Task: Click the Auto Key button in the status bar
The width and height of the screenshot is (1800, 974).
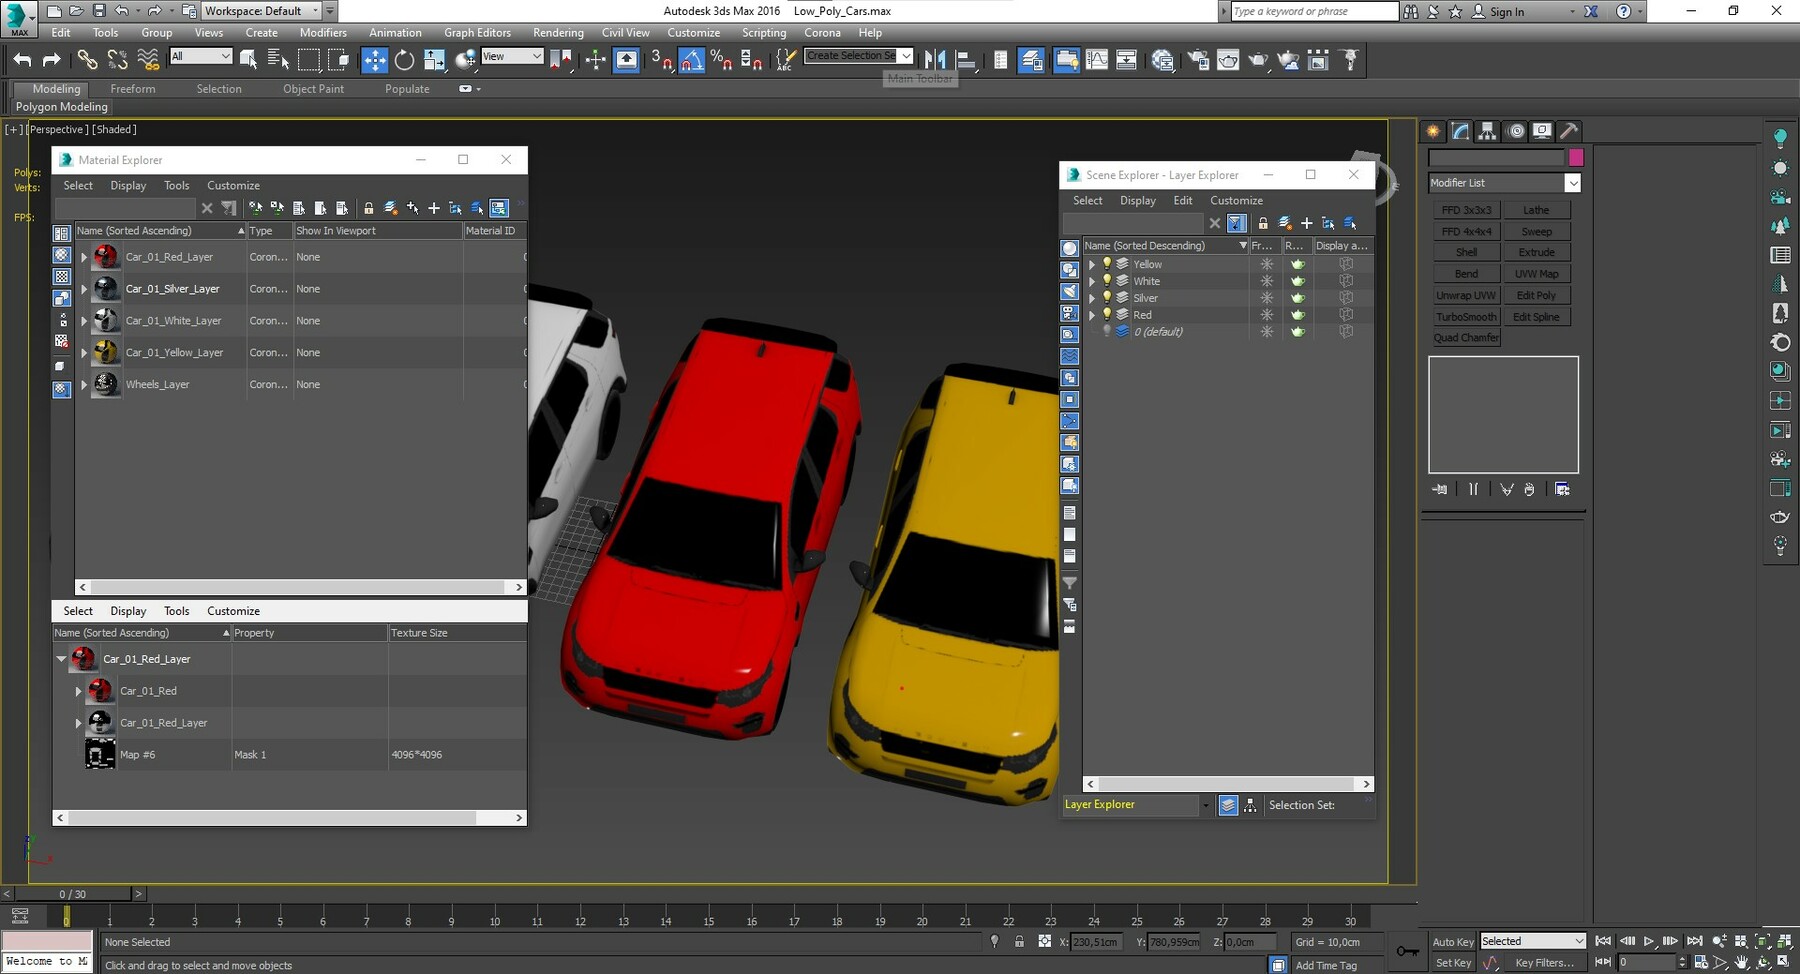Action: click(x=1453, y=941)
